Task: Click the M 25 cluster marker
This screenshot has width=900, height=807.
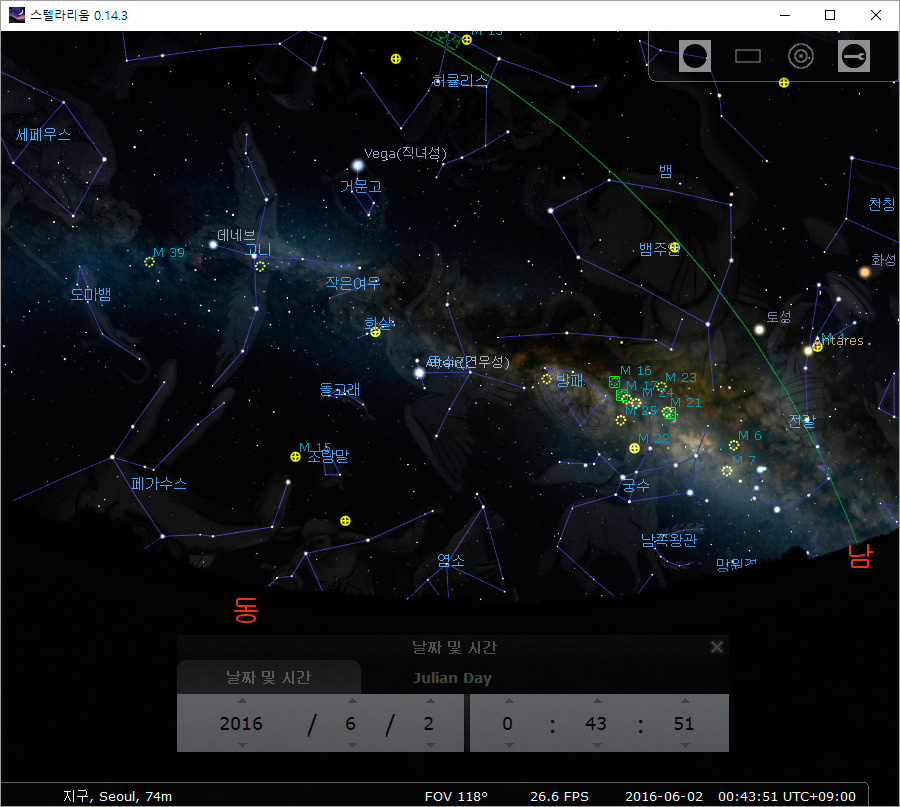Action: 620,421
